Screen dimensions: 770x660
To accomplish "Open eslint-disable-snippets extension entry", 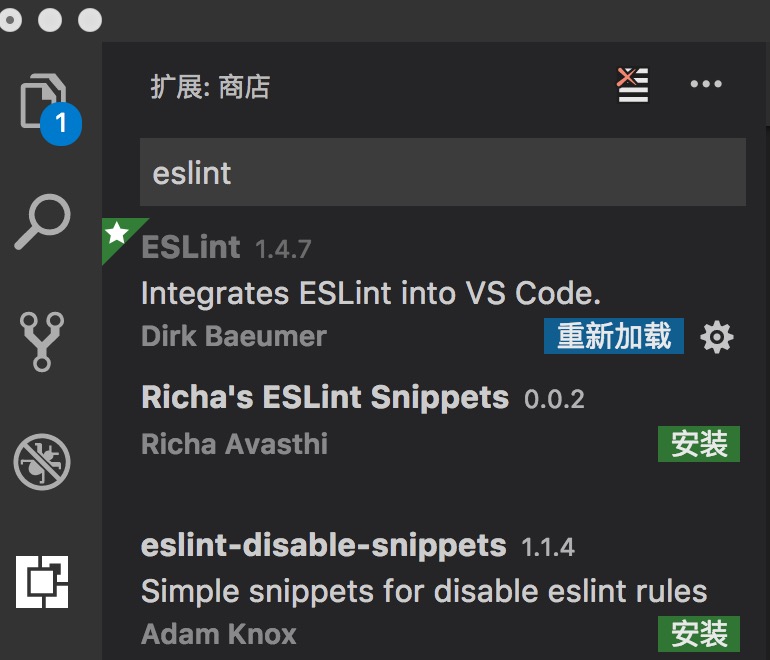I will [323, 545].
